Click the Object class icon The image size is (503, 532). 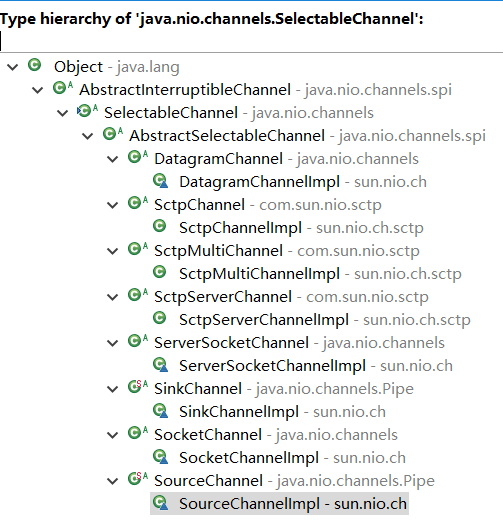coord(35,65)
